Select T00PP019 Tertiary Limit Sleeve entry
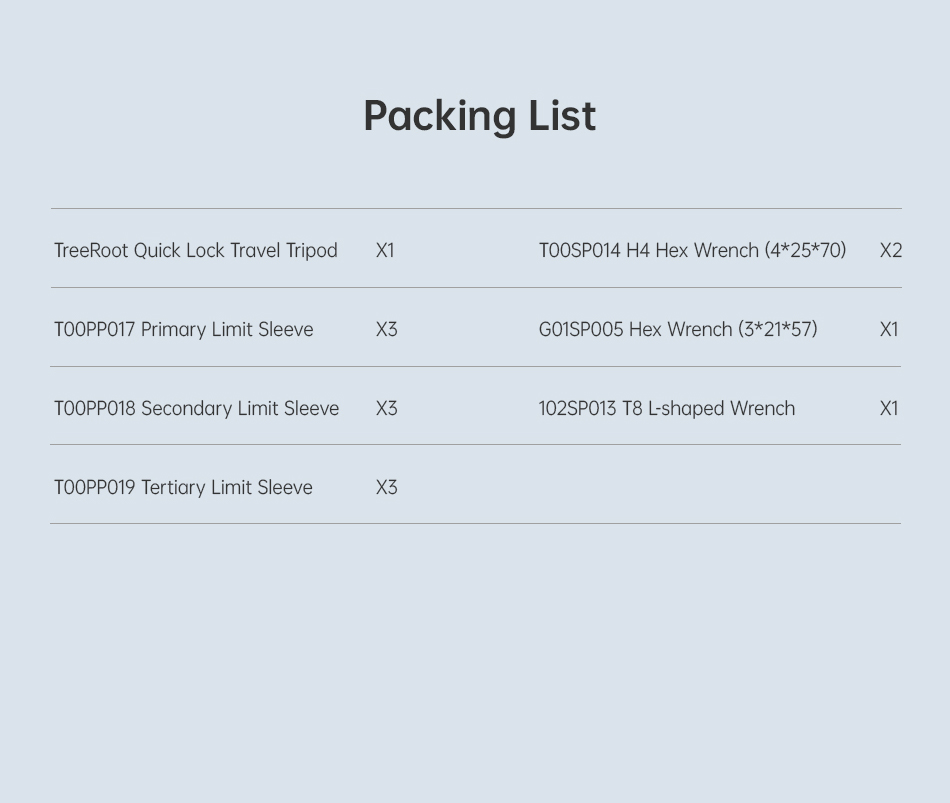This screenshot has height=803, width=950. tap(183, 487)
